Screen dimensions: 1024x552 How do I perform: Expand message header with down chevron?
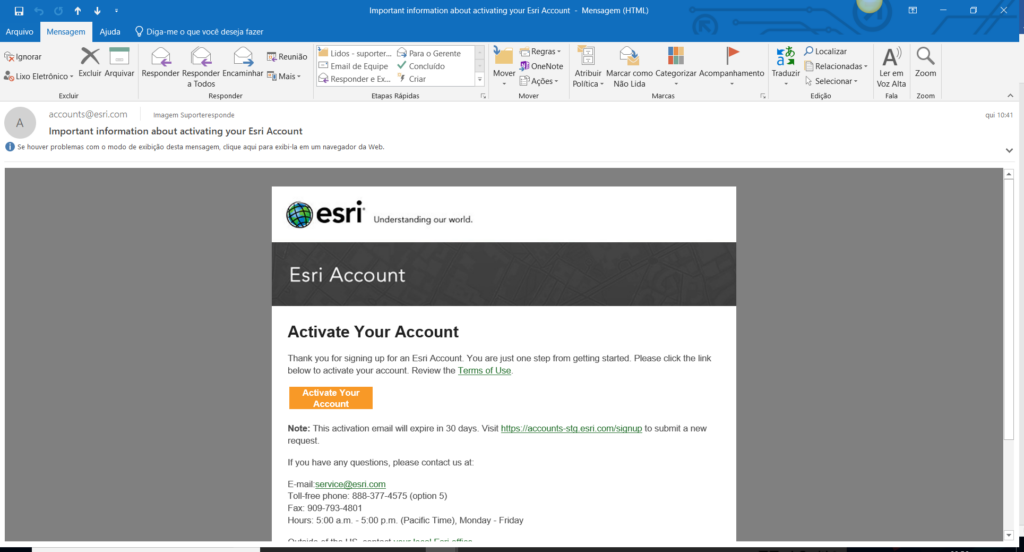1009,150
